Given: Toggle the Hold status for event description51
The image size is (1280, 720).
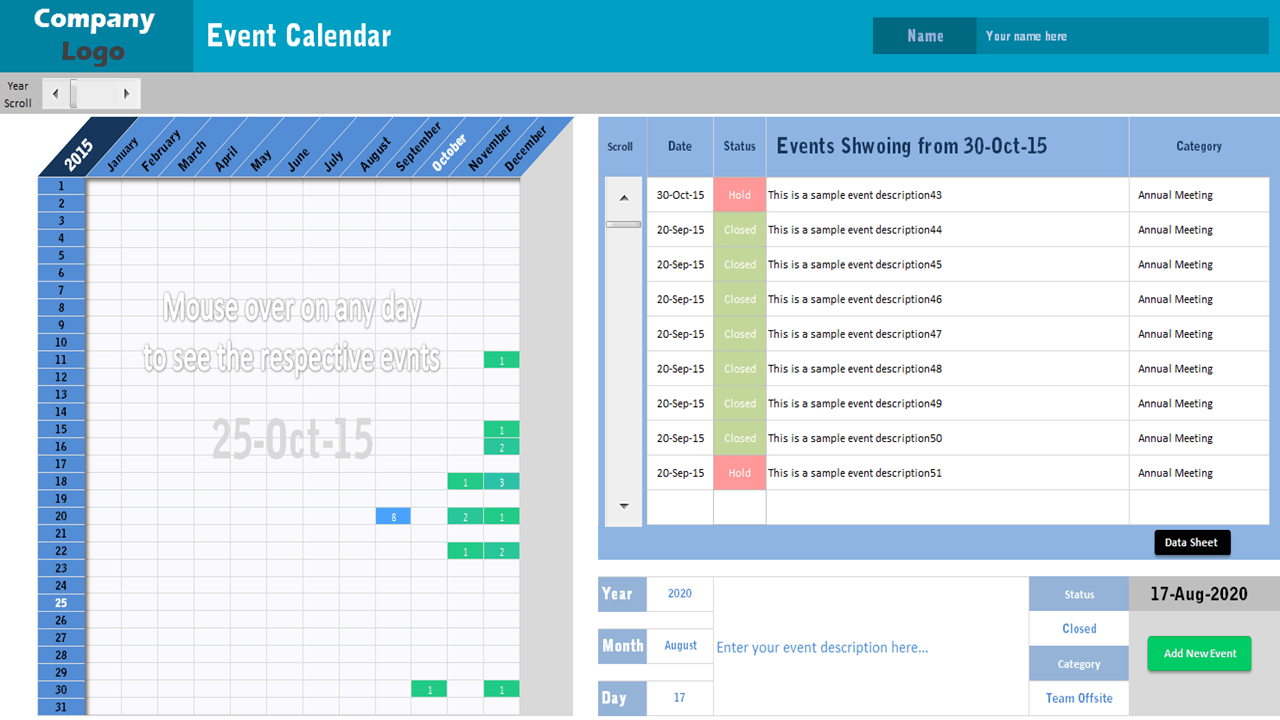Looking at the screenshot, I should 739,472.
